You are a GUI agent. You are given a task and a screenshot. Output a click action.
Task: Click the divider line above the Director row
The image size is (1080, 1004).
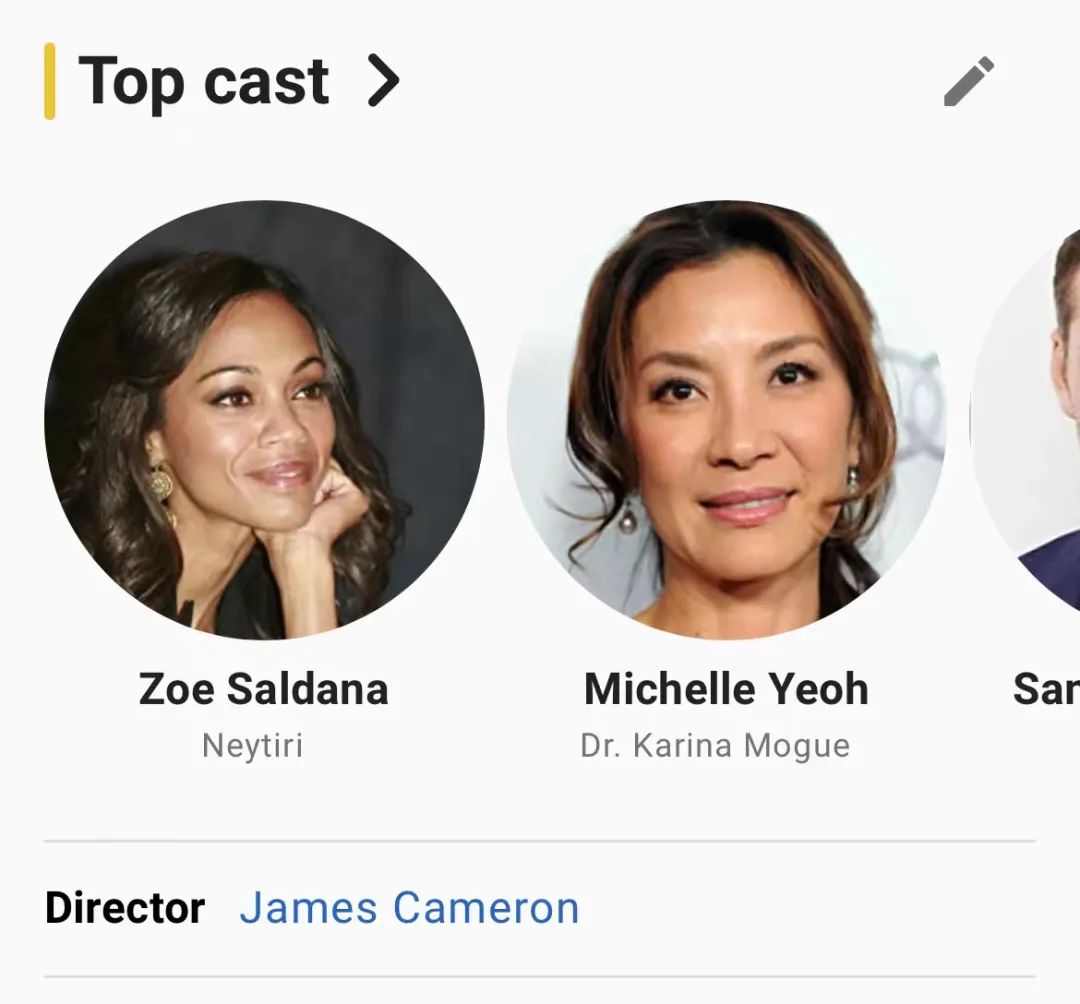point(540,841)
